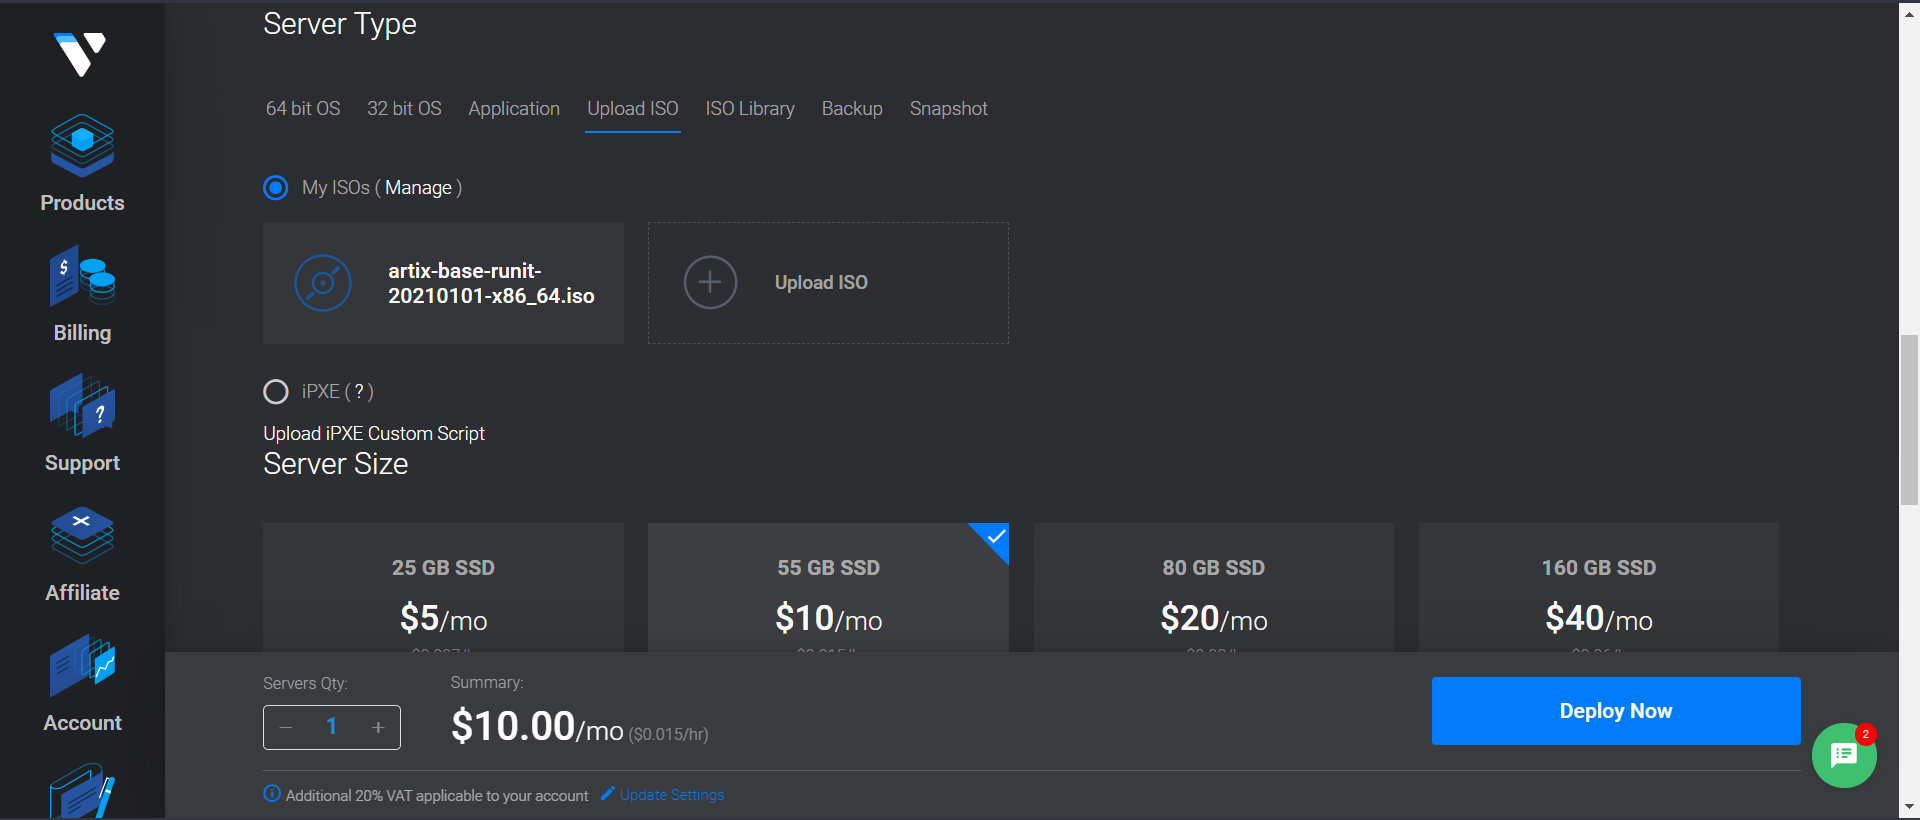Click the Deploy Now button
This screenshot has height=820, width=1920.
[x=1616, y=711]
